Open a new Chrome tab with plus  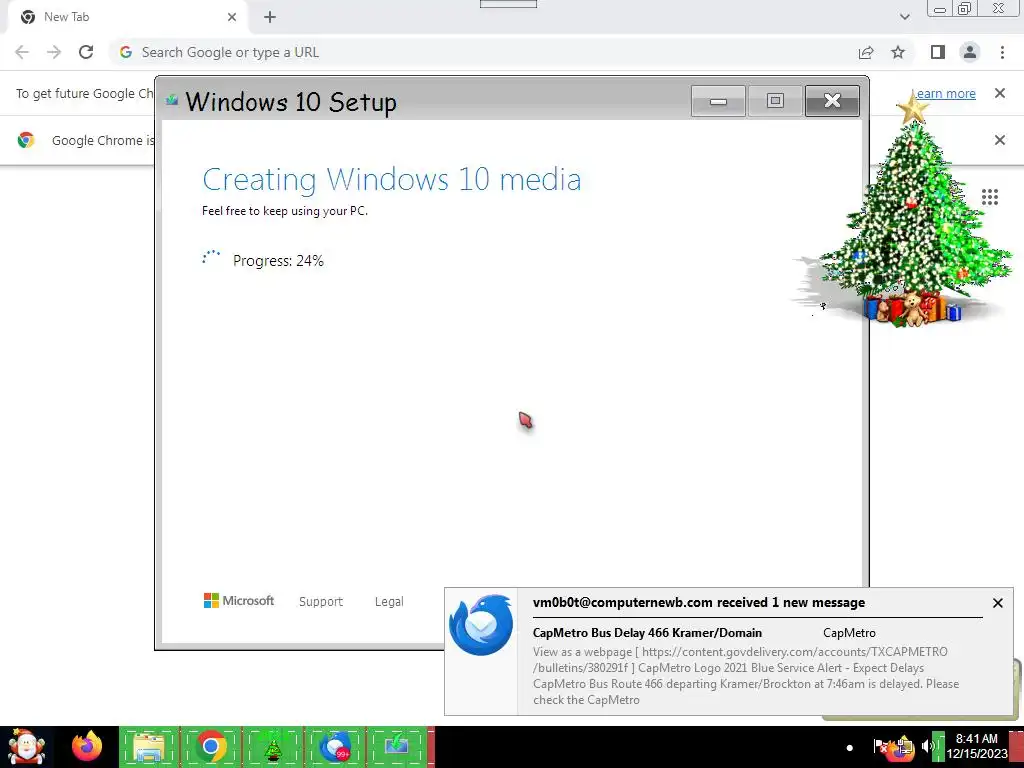270,17
